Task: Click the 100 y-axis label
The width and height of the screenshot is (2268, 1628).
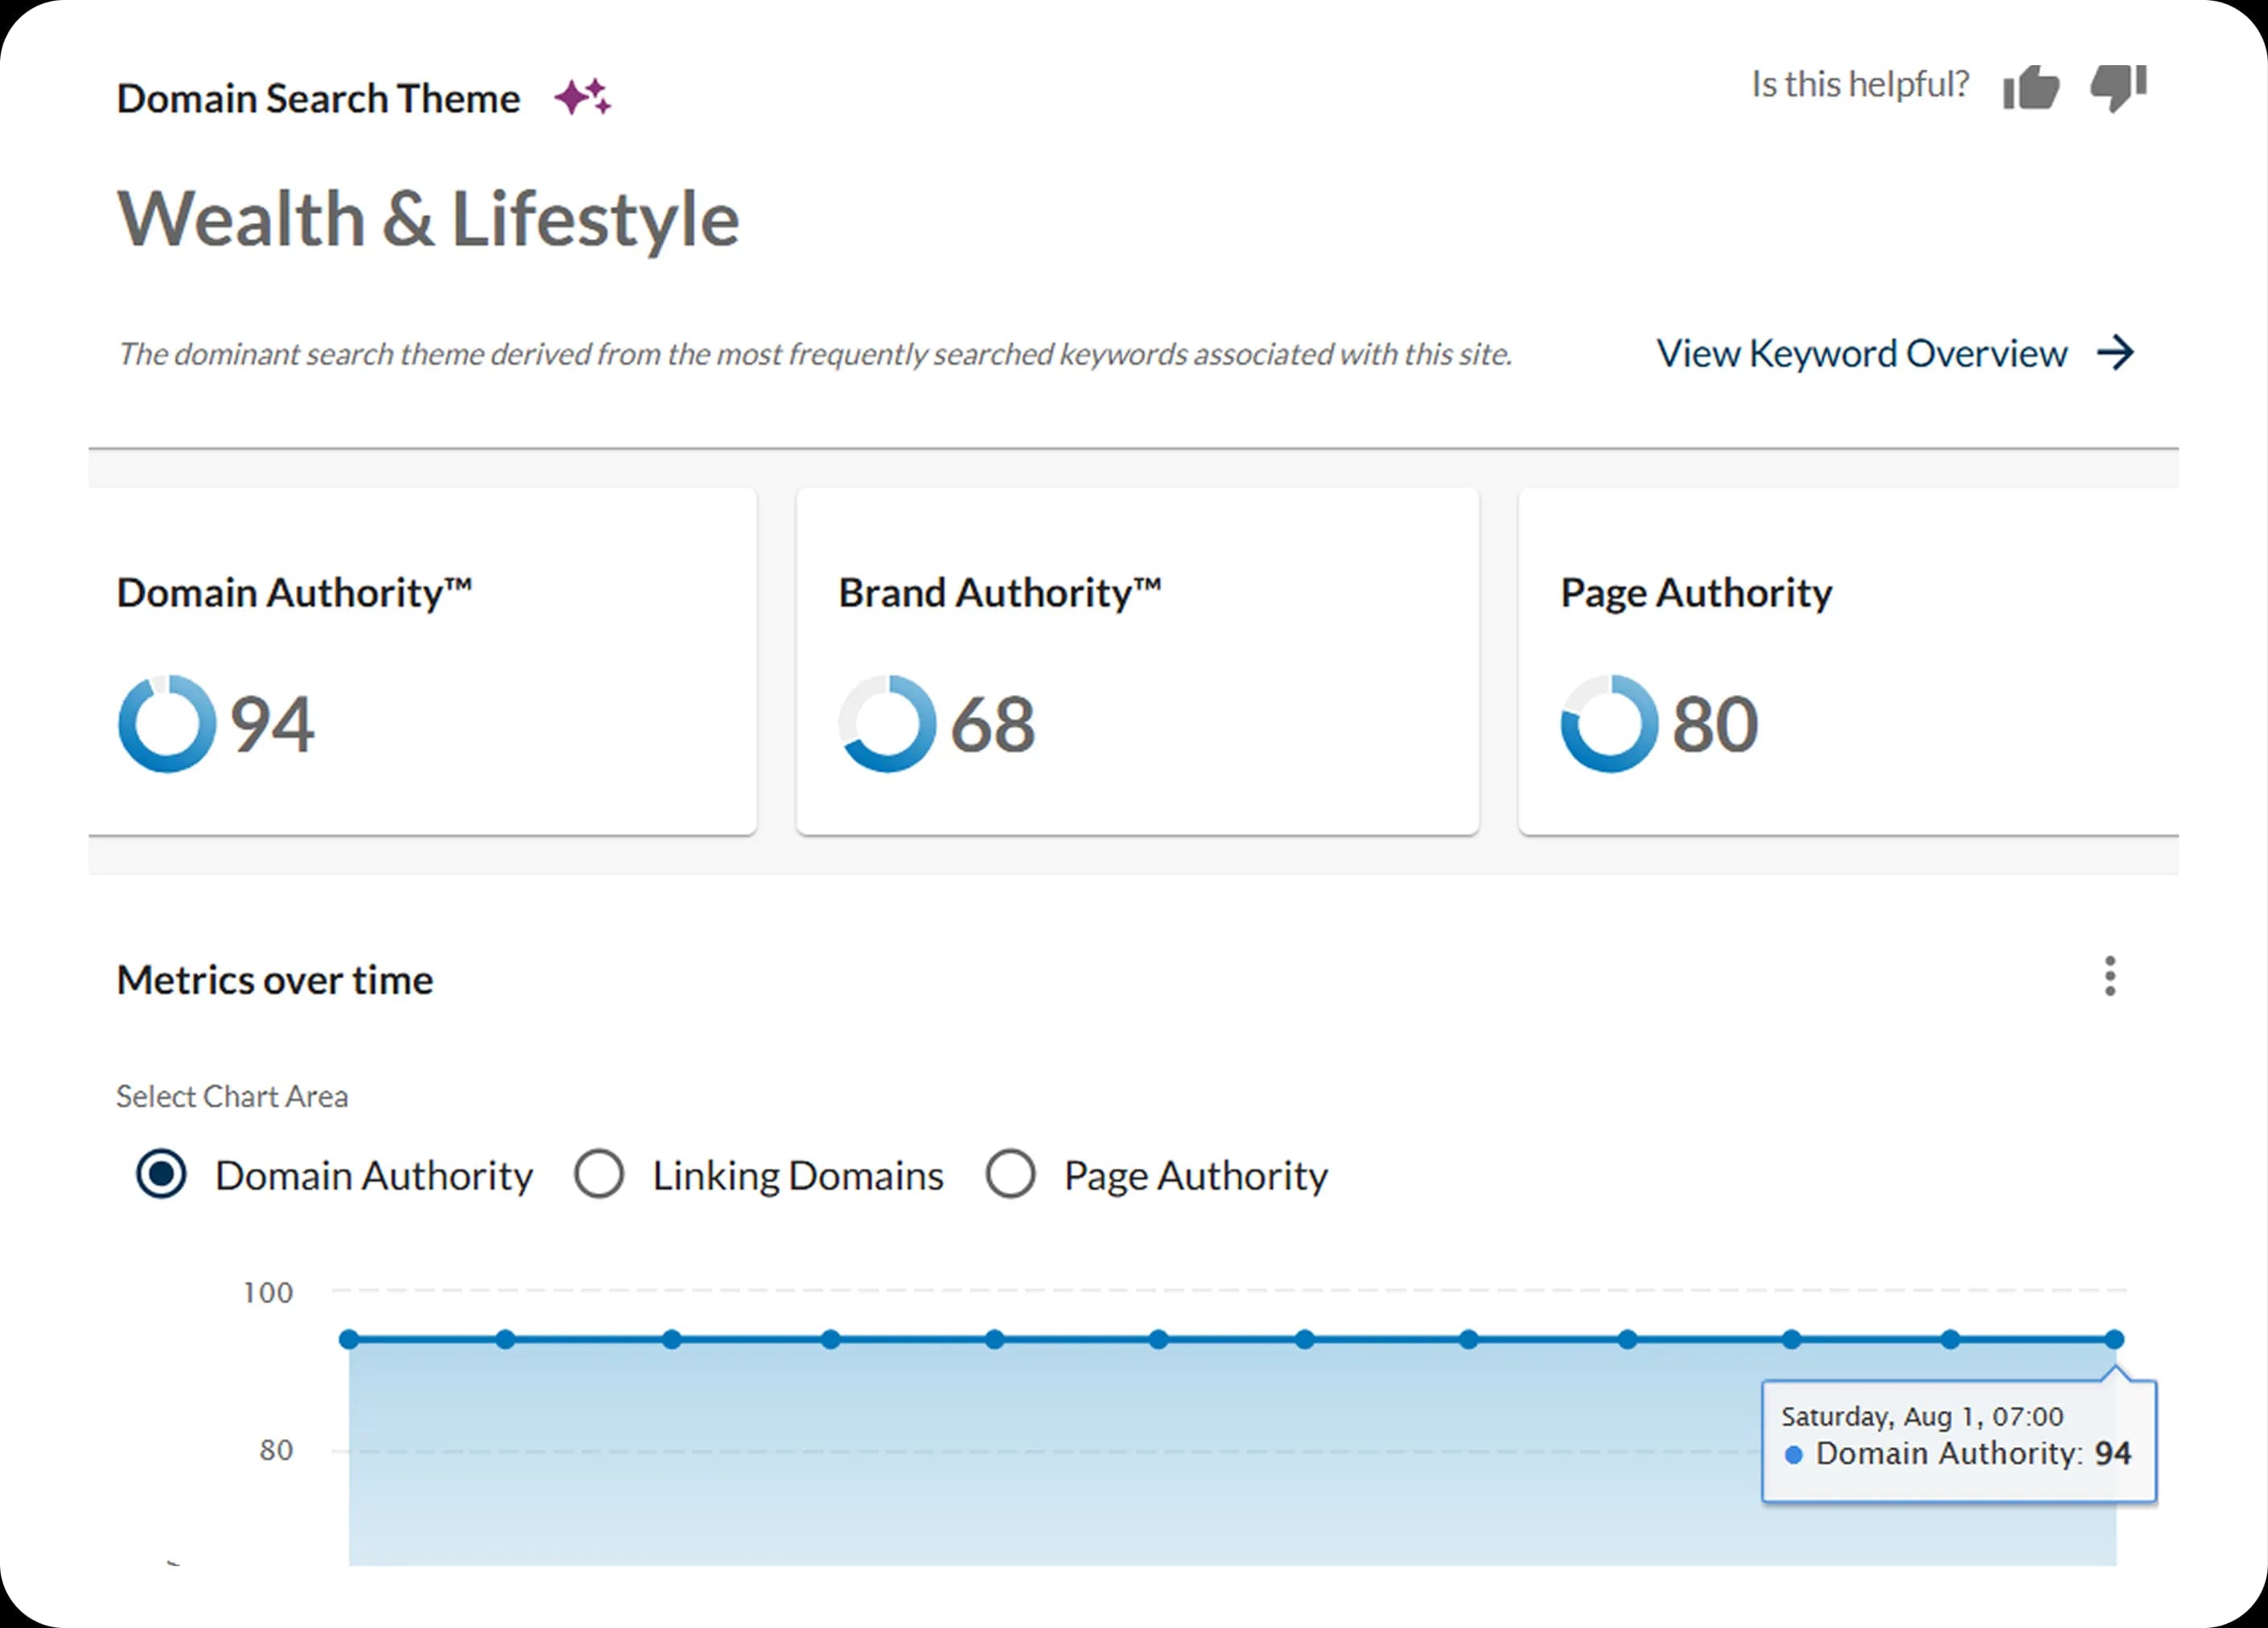Action: 268,1292
